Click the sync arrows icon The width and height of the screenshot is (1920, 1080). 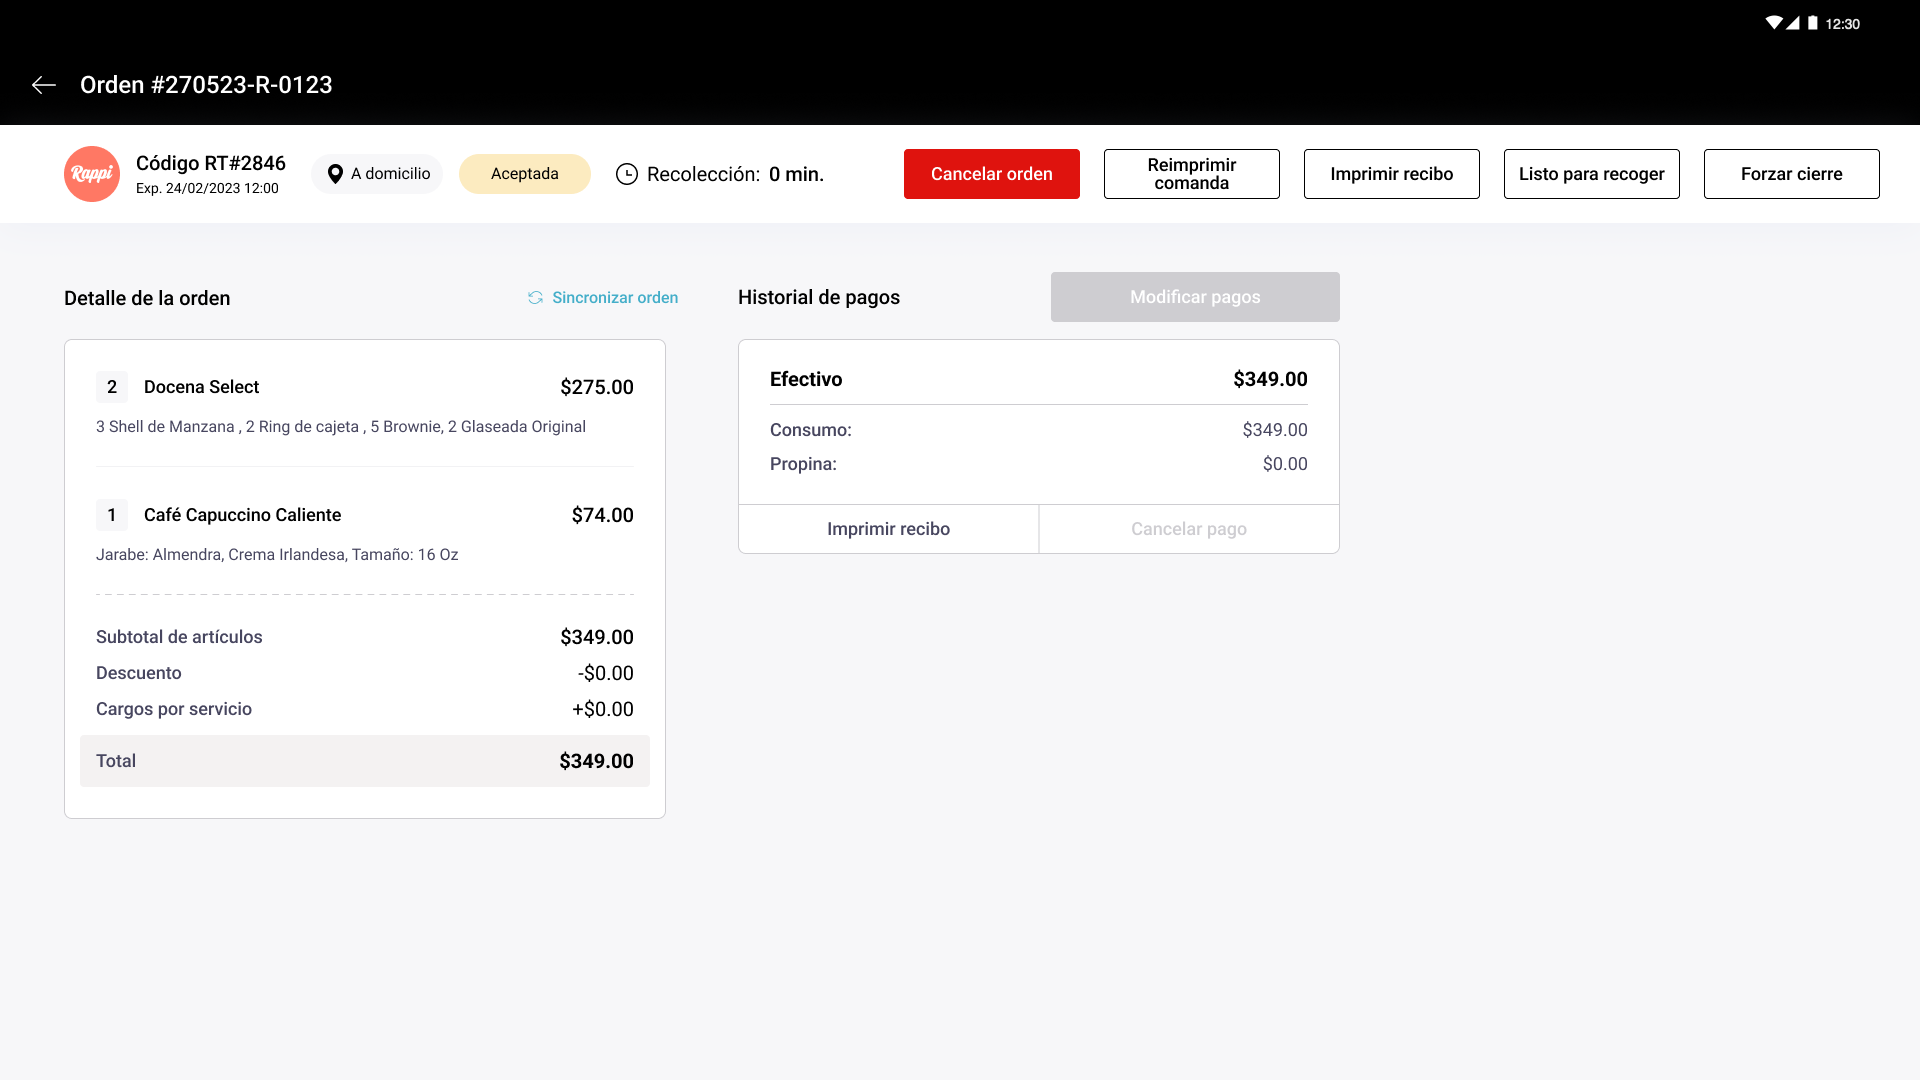(536, 298)
